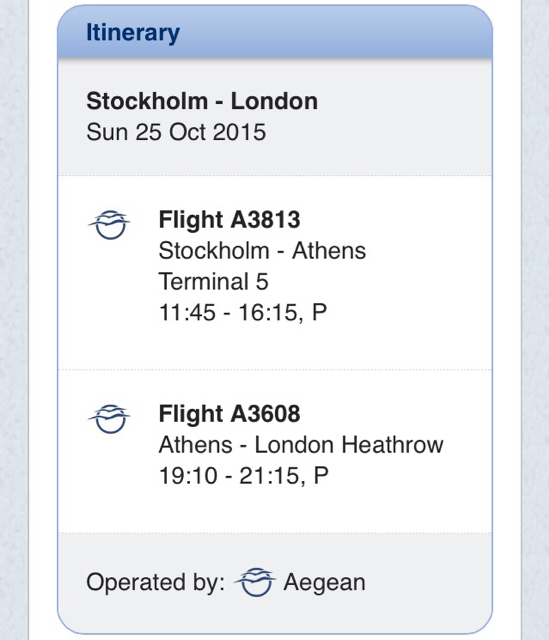The image size is (549, 640).
Task: Select the first flight segment row
Action: 275,273
